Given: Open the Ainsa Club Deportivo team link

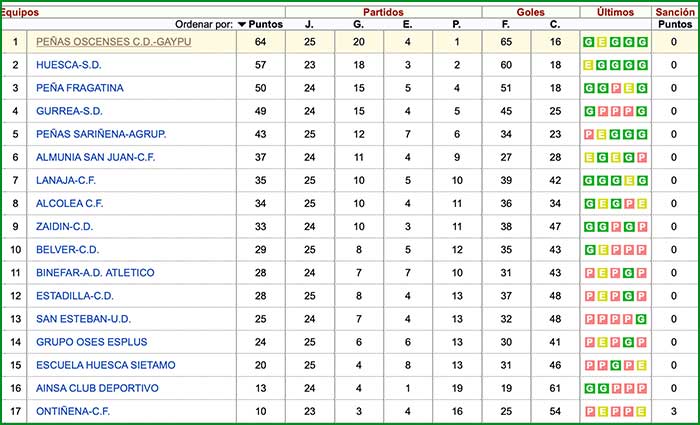Looking at the screenshot, I should [x=97, y=388].
